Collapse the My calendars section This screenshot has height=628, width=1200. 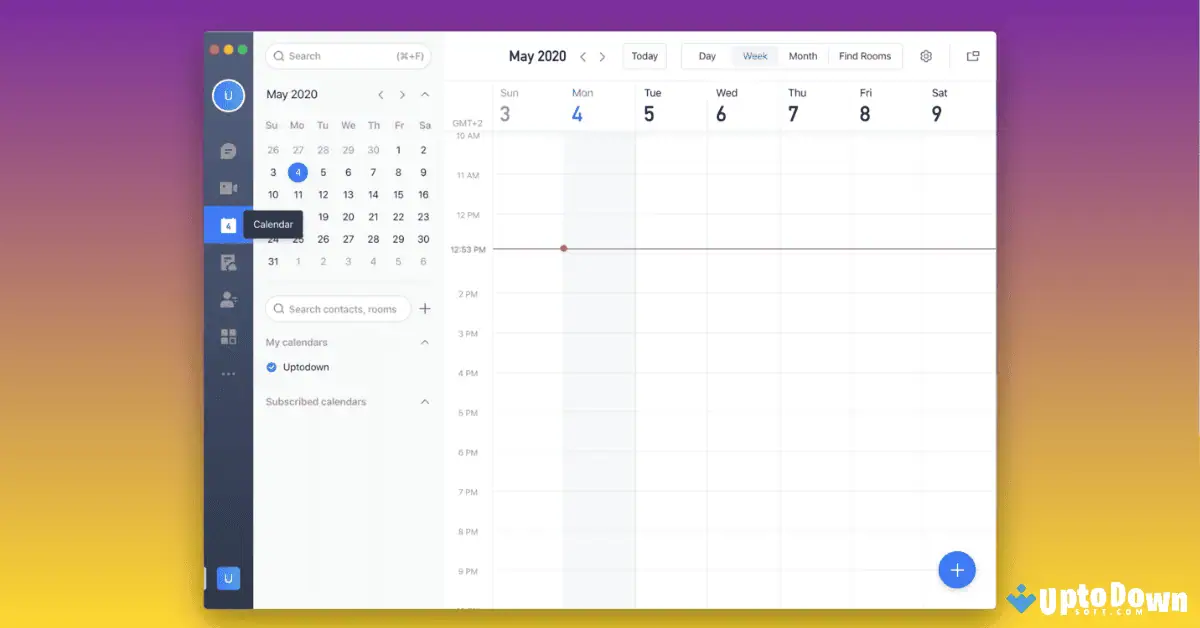[424, 342]
